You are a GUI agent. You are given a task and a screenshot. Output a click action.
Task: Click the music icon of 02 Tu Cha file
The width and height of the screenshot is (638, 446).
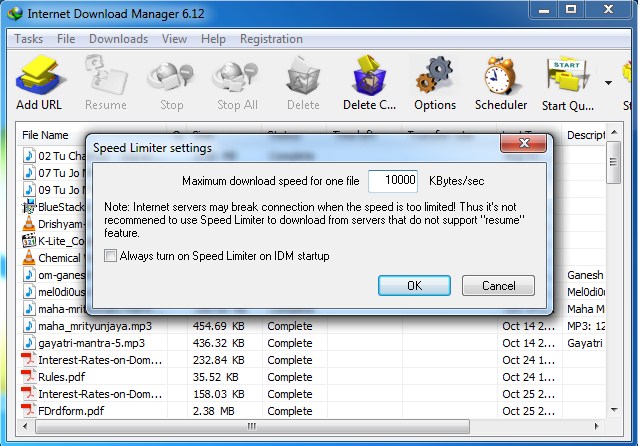pyautogui.click(x=29, y=155)
